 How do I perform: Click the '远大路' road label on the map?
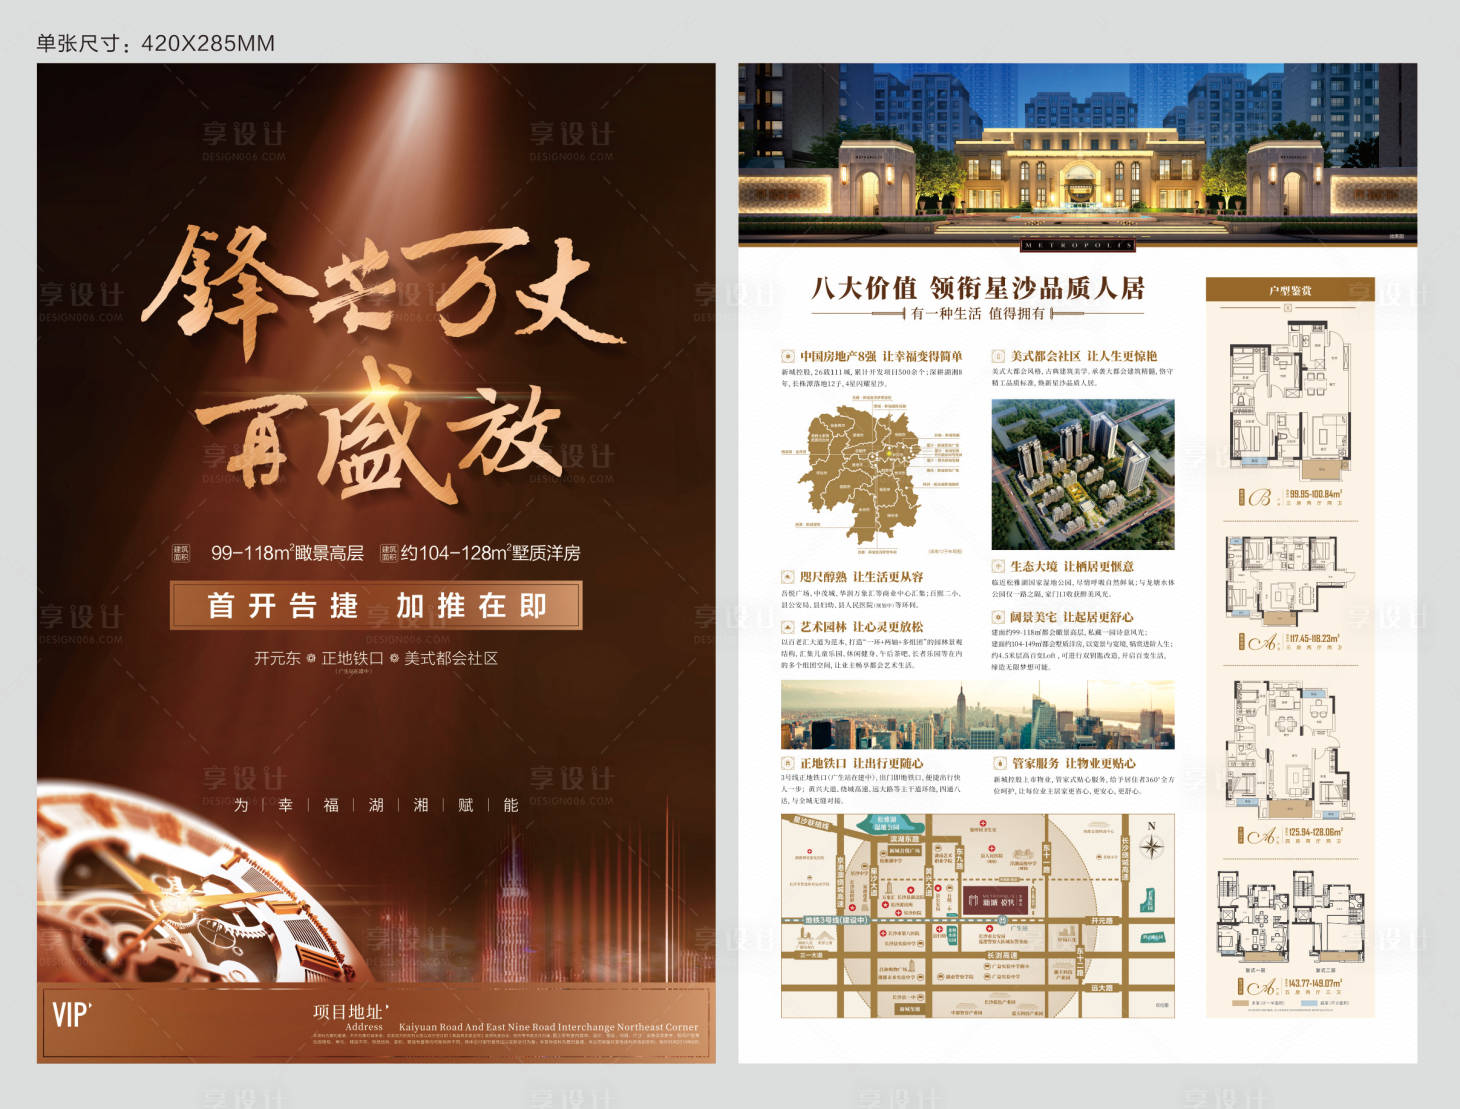(1101, 988)
